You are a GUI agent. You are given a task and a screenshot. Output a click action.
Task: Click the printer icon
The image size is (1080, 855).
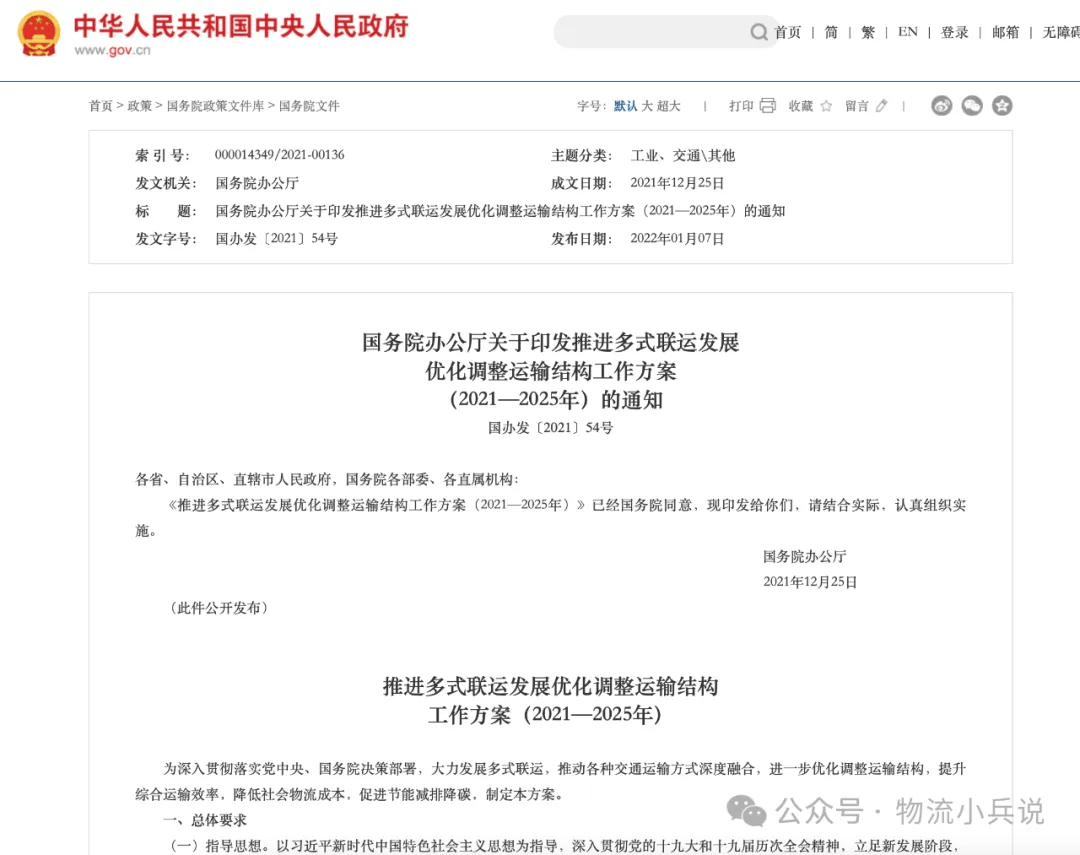pos(767,105)
